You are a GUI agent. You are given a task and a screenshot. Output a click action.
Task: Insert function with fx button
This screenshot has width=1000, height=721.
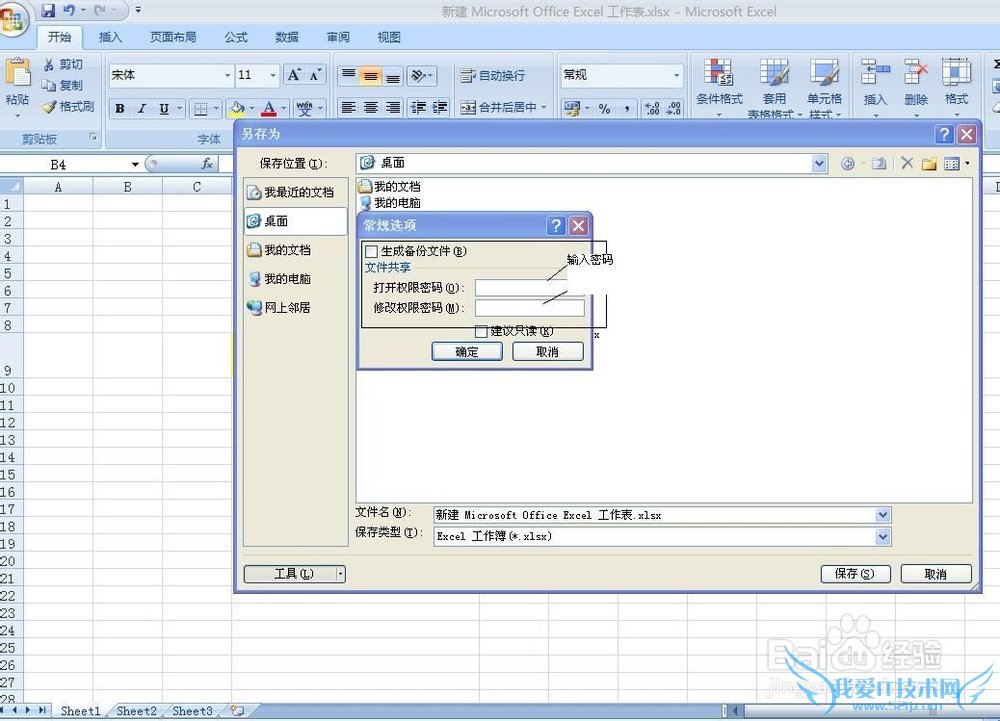[207, 164]
